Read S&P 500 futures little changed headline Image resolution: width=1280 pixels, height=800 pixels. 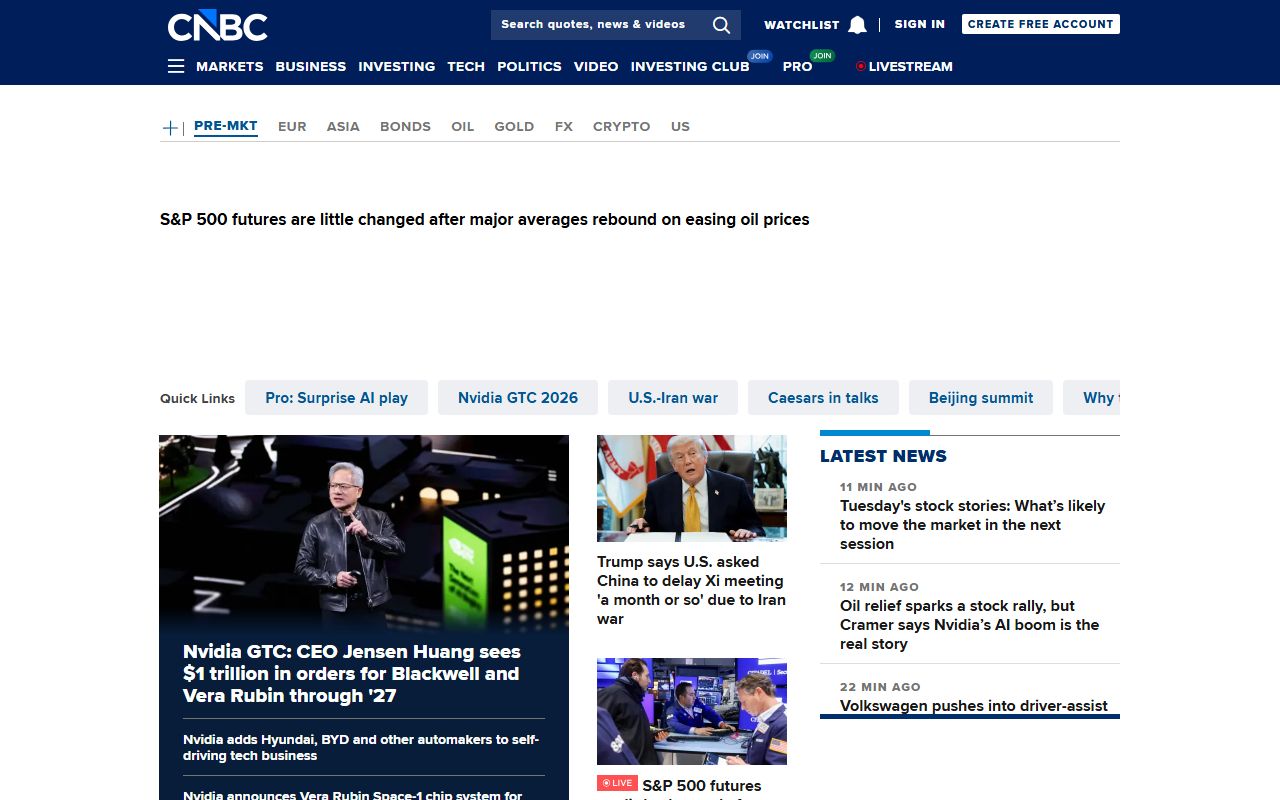click(484, 220)
